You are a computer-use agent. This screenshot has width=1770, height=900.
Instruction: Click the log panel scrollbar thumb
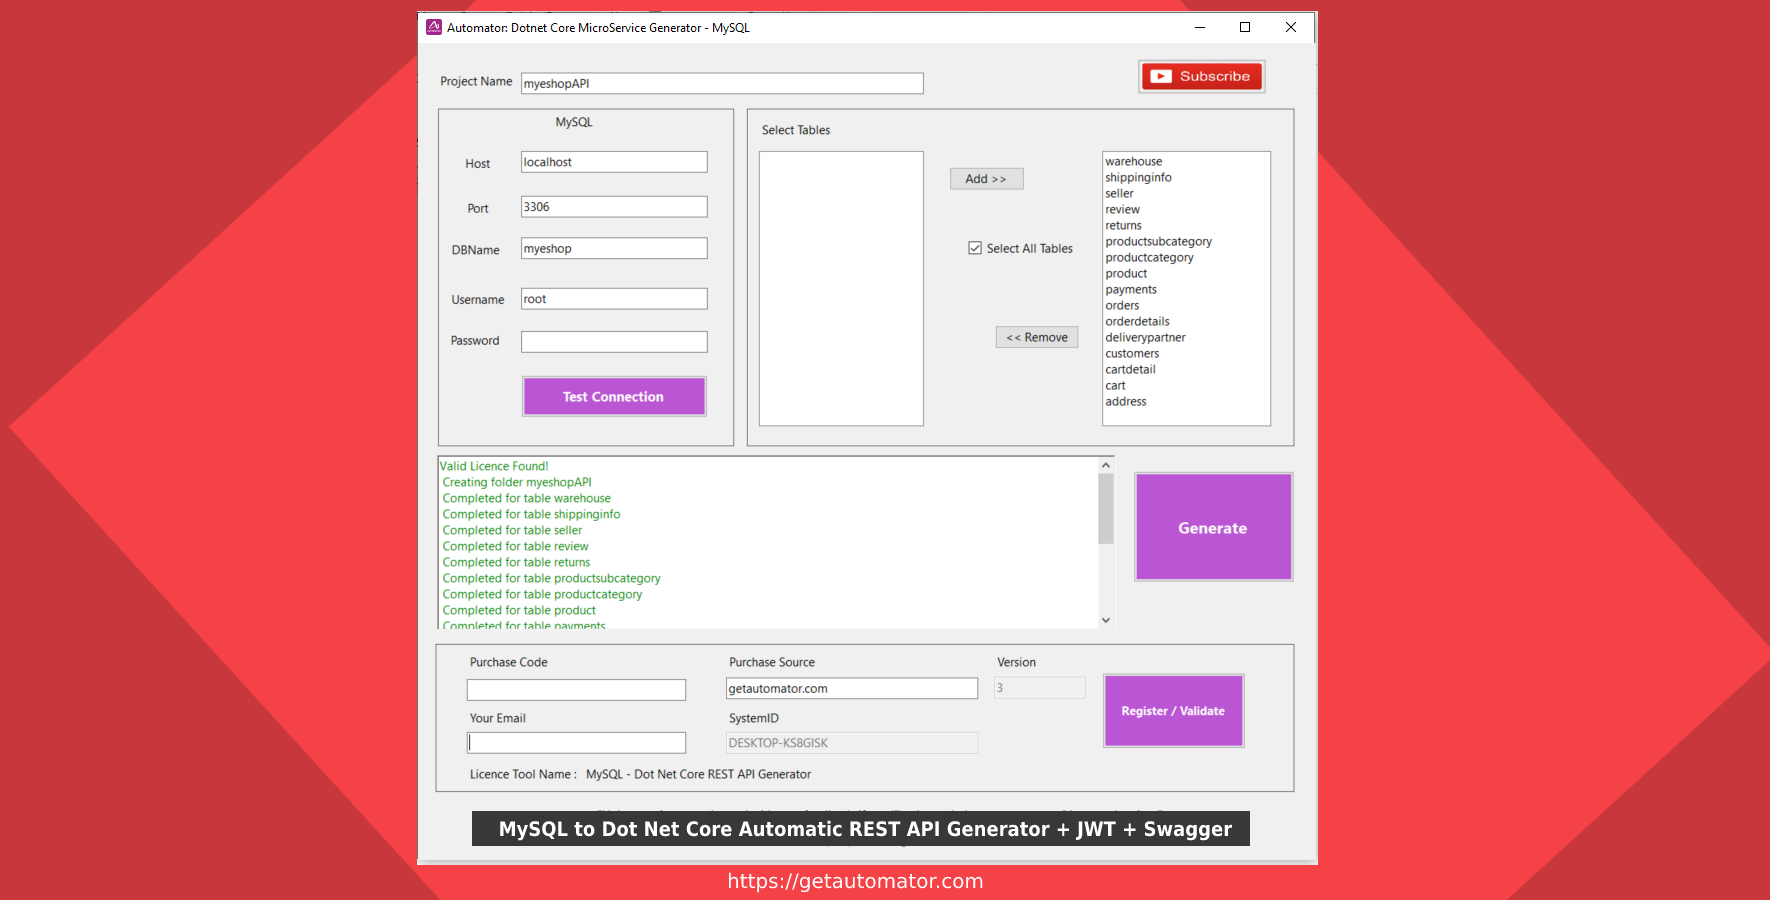[1105, 509]
